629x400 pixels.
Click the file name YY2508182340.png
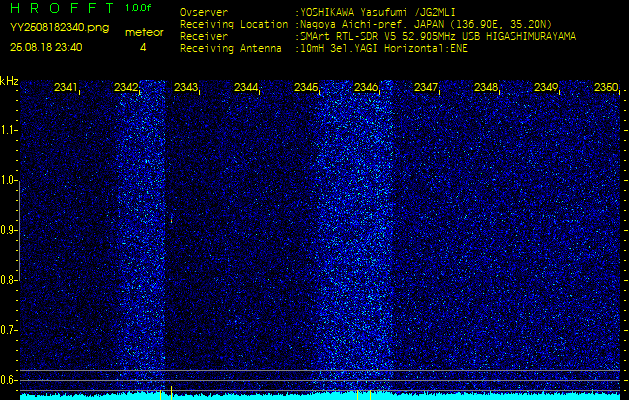point(59,27)
